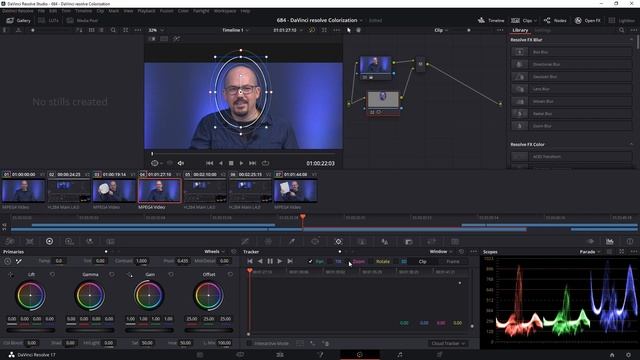Expand the scopes panel to full view
The image size is (640, 360).
621,252
